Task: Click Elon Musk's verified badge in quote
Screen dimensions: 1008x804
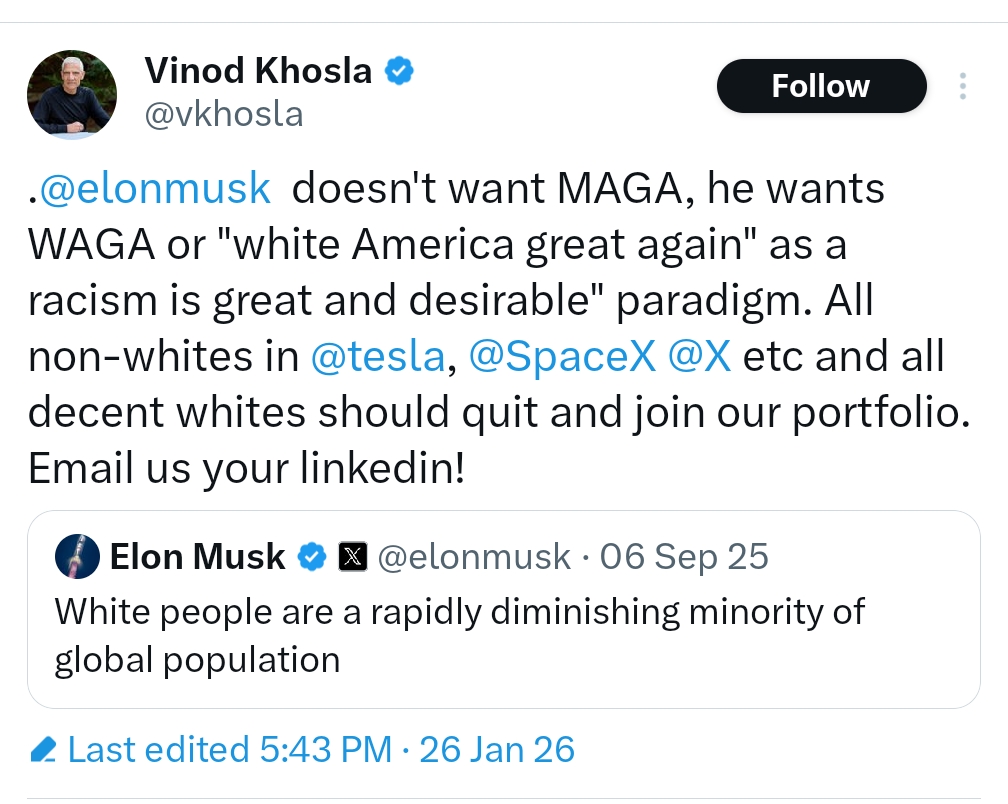Action: click(x=312, y=557)
